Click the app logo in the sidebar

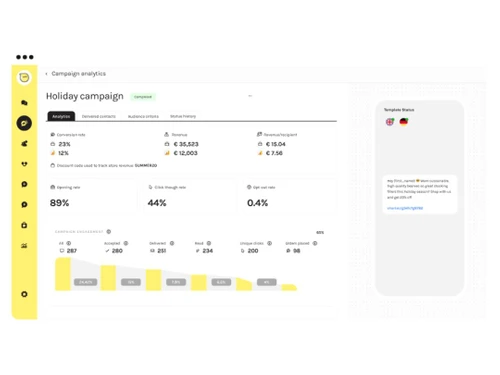tap(24, 78)
